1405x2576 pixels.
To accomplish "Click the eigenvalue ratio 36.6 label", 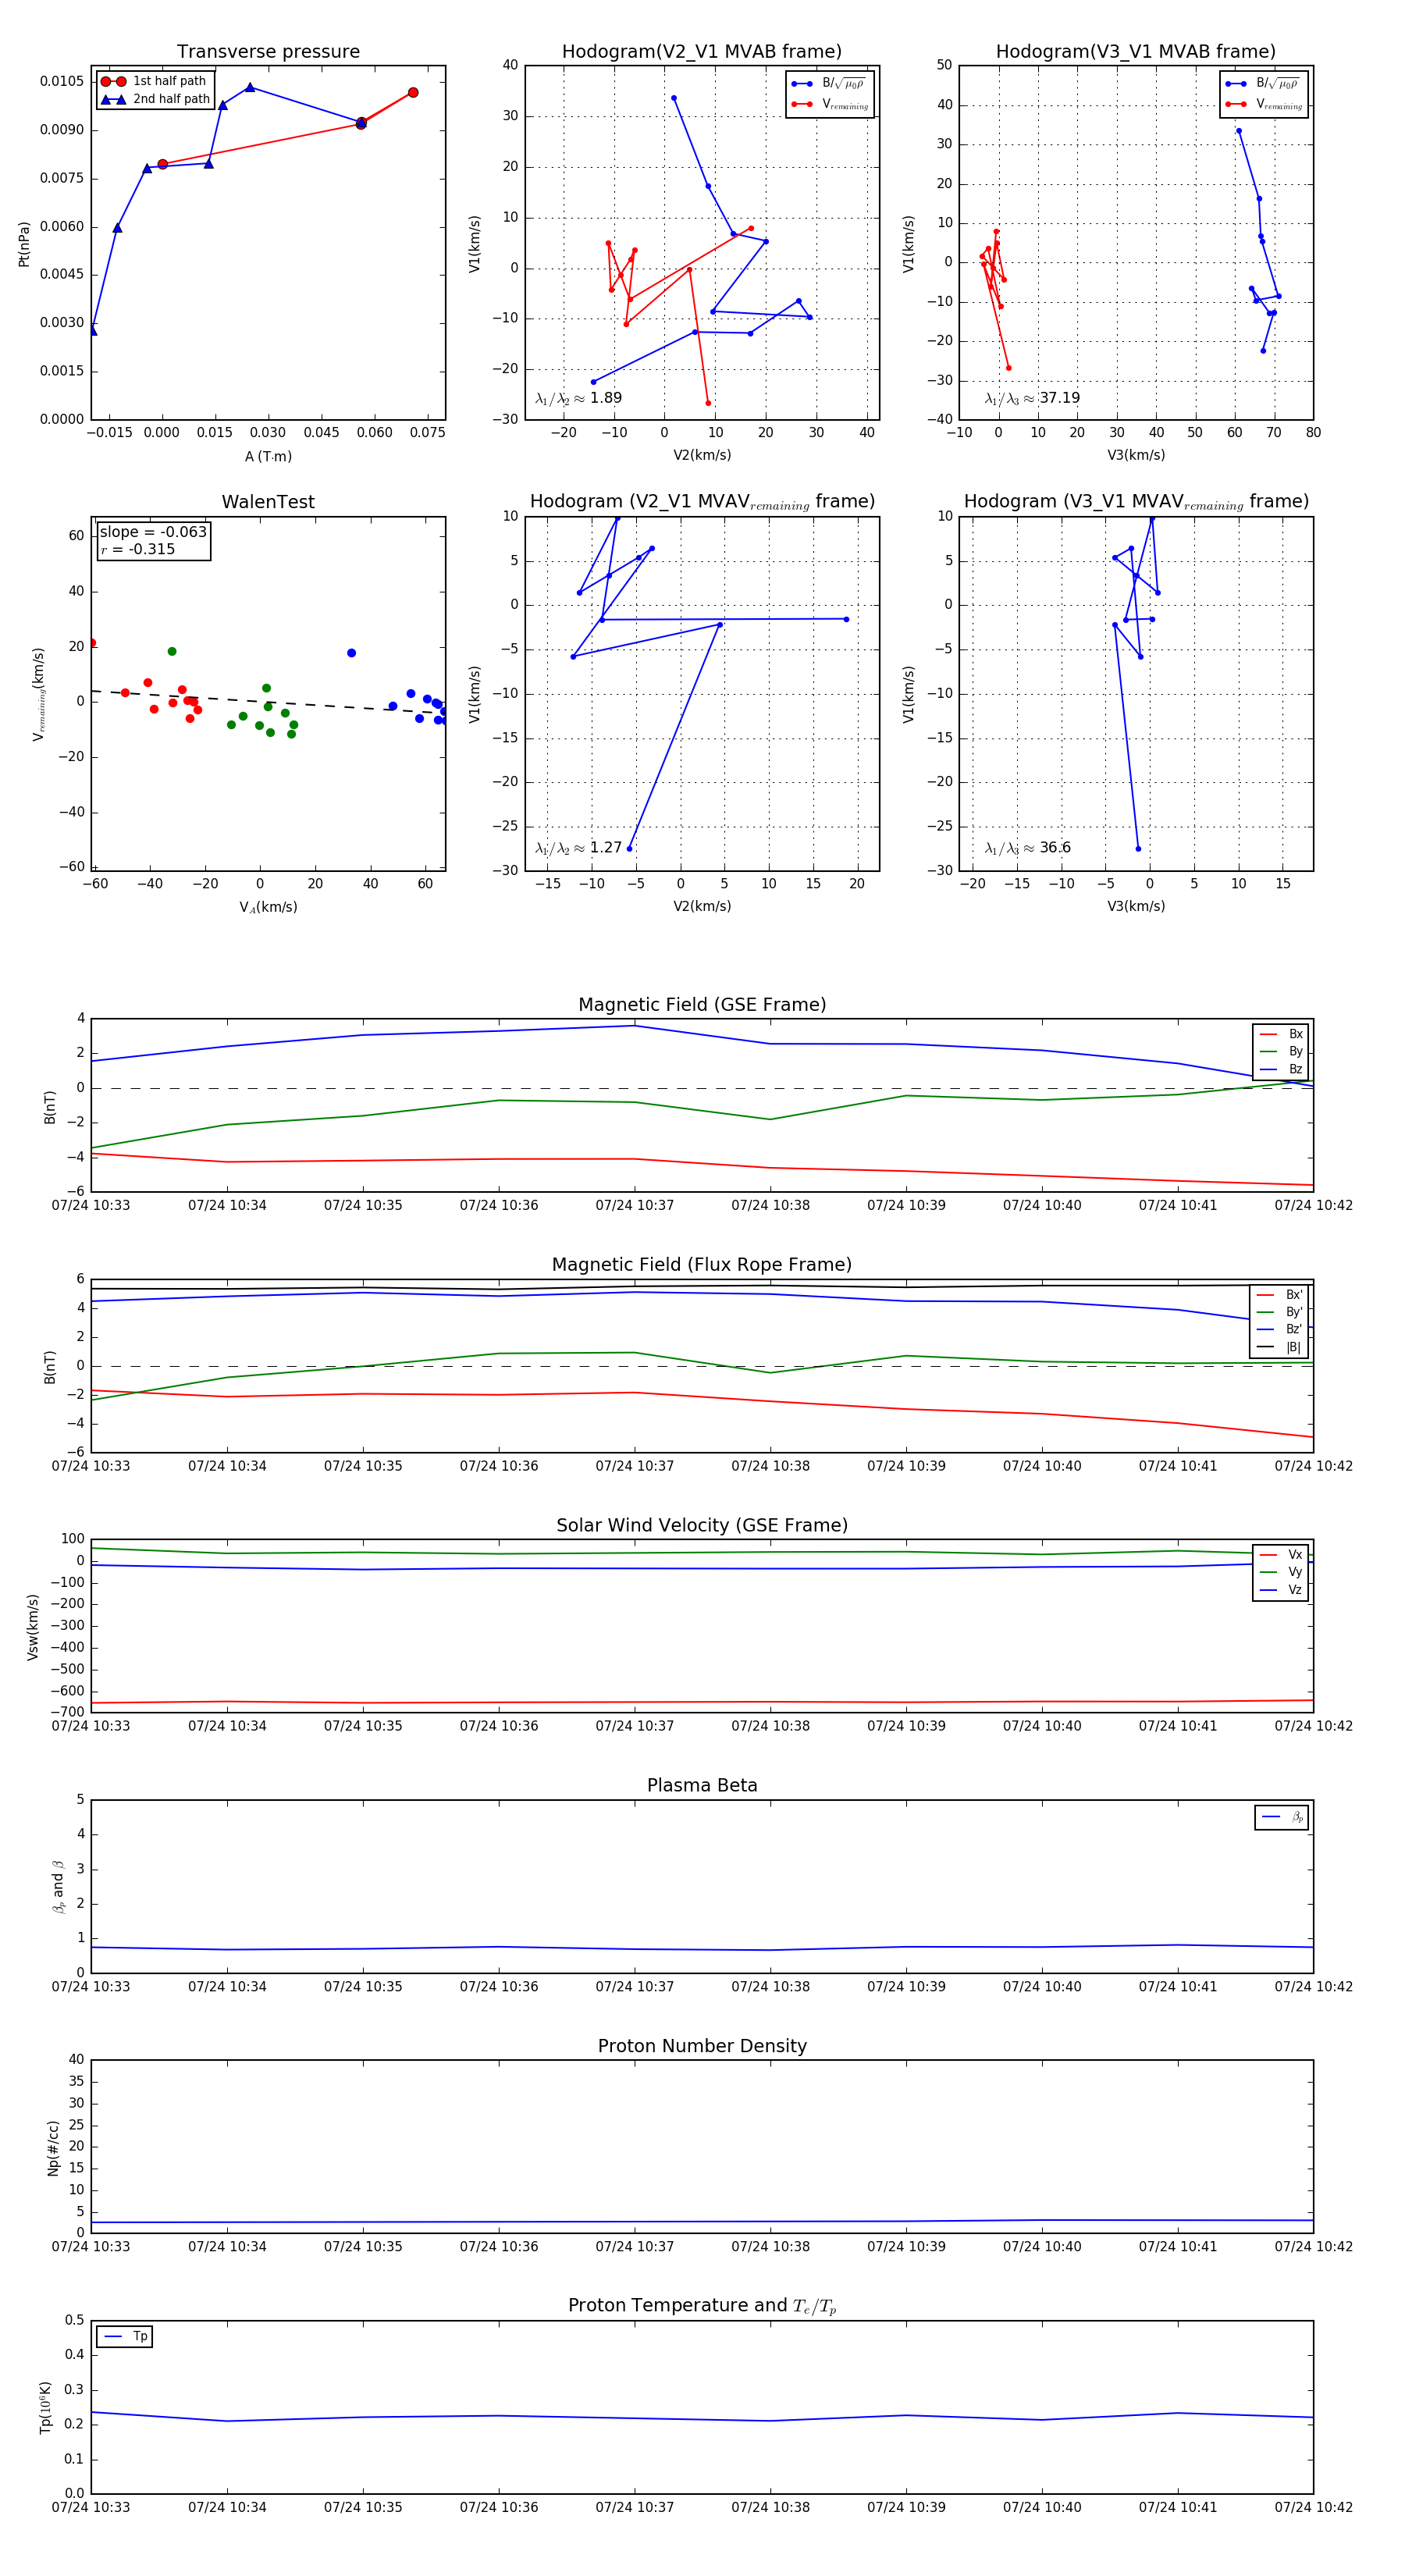I will 1027,848.
